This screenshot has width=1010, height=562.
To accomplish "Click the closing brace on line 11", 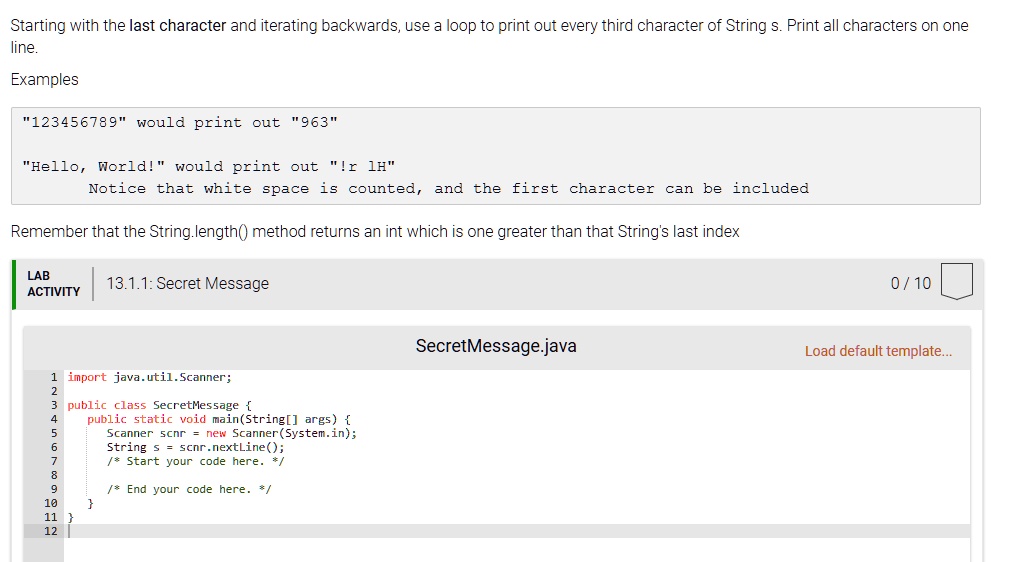I will tap(70, 517).
